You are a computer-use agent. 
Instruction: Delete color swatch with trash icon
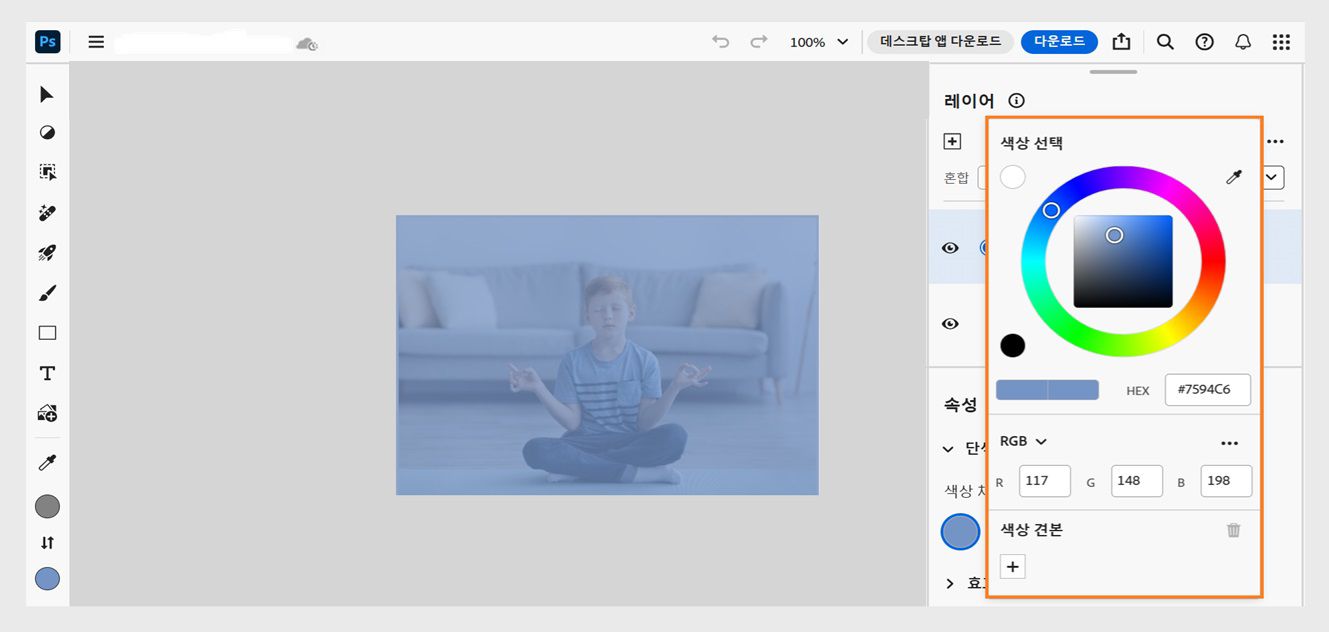pyautogui.click(x=1233, y=530)
